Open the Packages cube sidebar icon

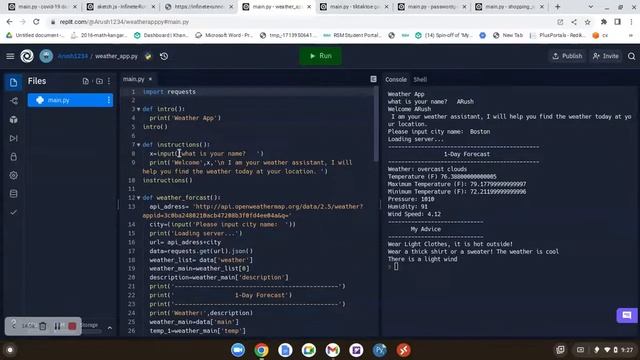click(x=13, y=120)
